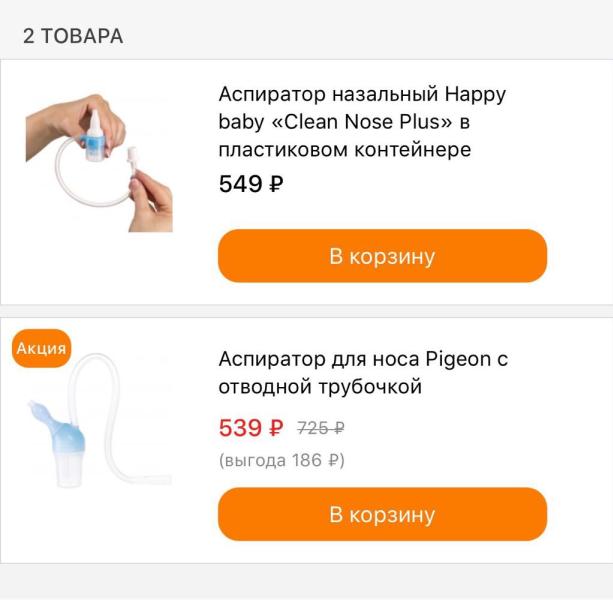This screenshot has height=600, width=613.
Task: Select the crossed-out 725 ₽ old price
Action: coord(321,429)
